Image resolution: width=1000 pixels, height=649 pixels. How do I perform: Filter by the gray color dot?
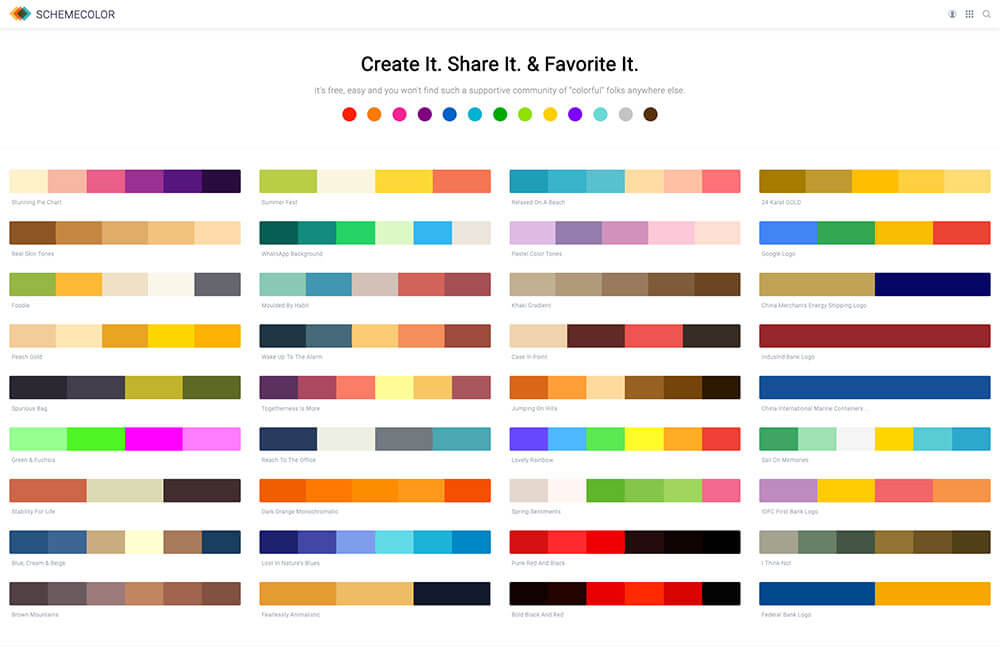pos(625,114)
